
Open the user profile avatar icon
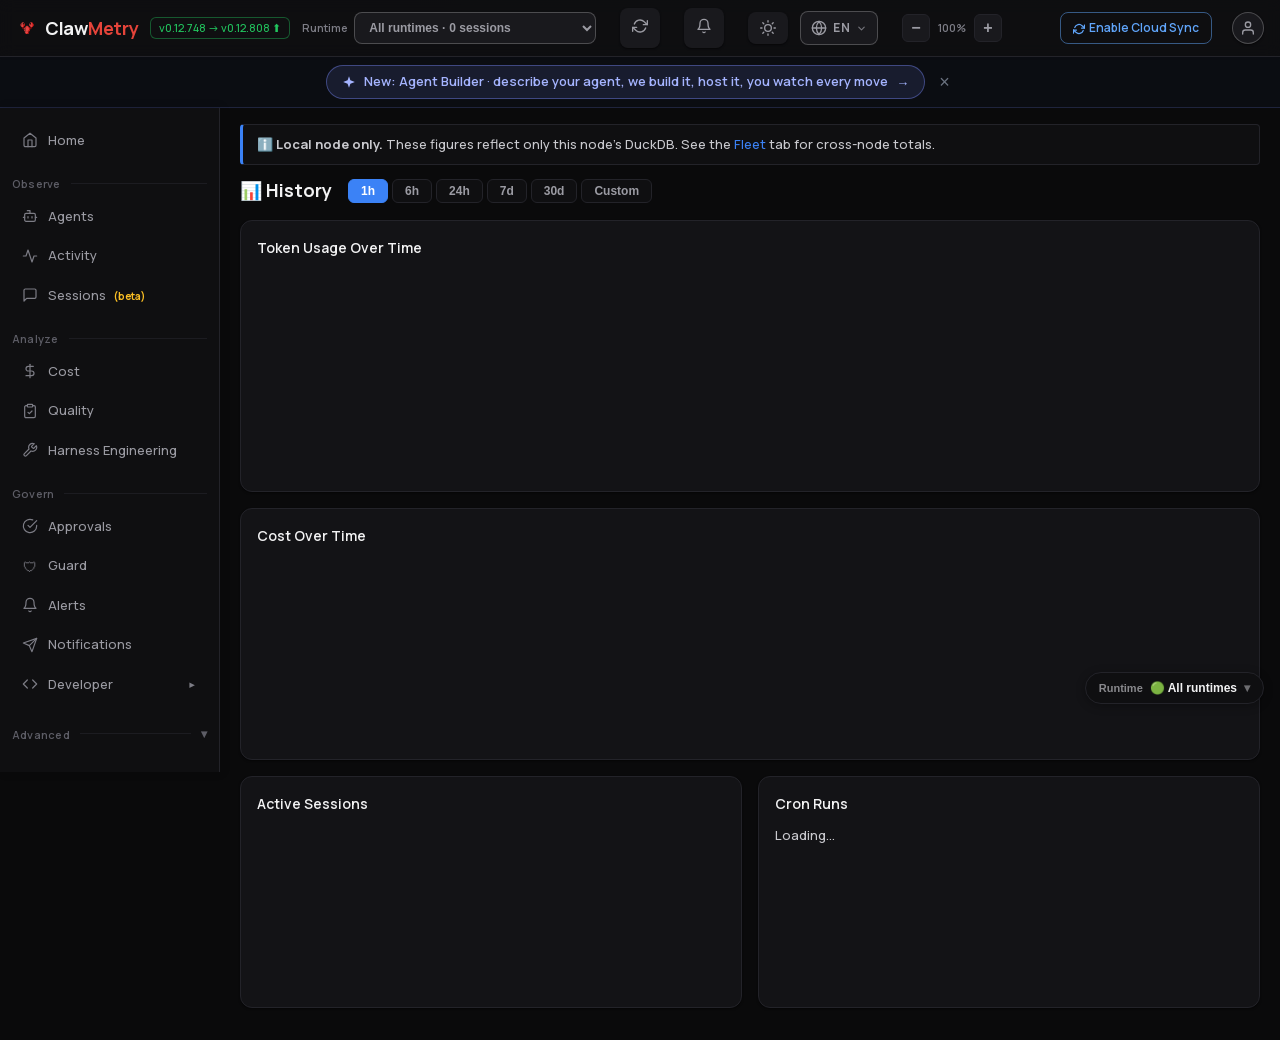tap(1248, 28)
